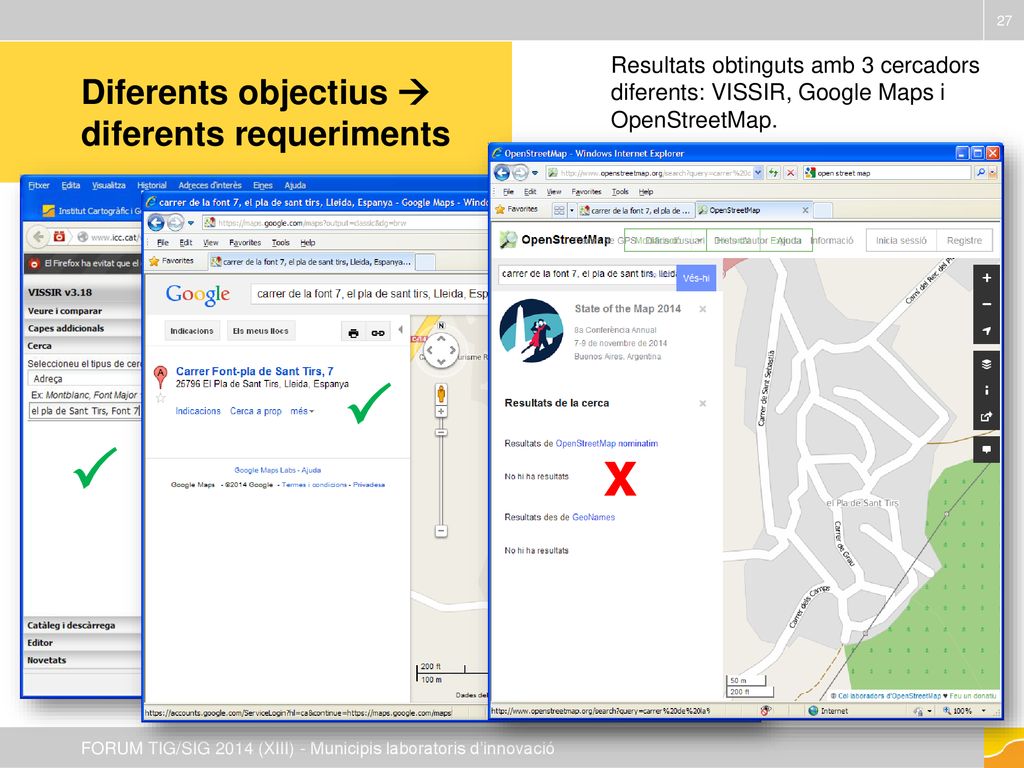This screenshot has height=768, width=1024.
Task: Click the search magnifier in the OpenStreetMap browser
Action: tap(980, 172)
